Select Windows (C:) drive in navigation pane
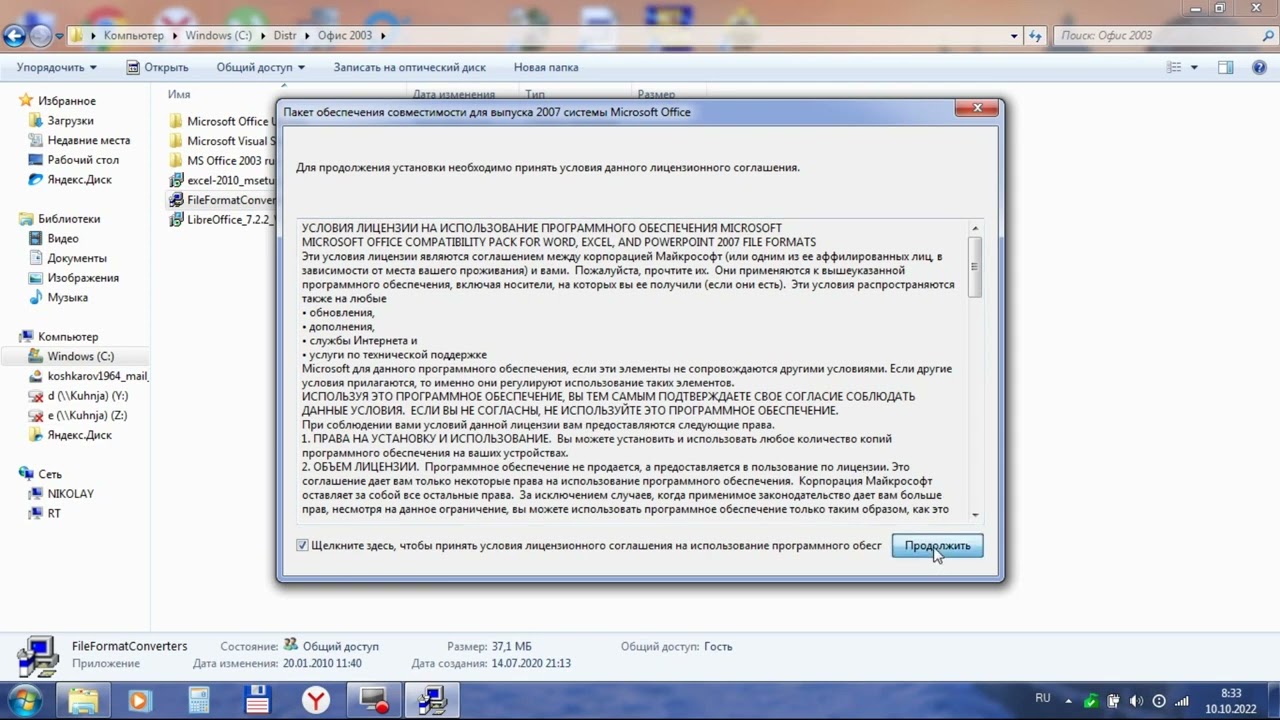Screen dimensions: 1280x720 pos(81,356)
